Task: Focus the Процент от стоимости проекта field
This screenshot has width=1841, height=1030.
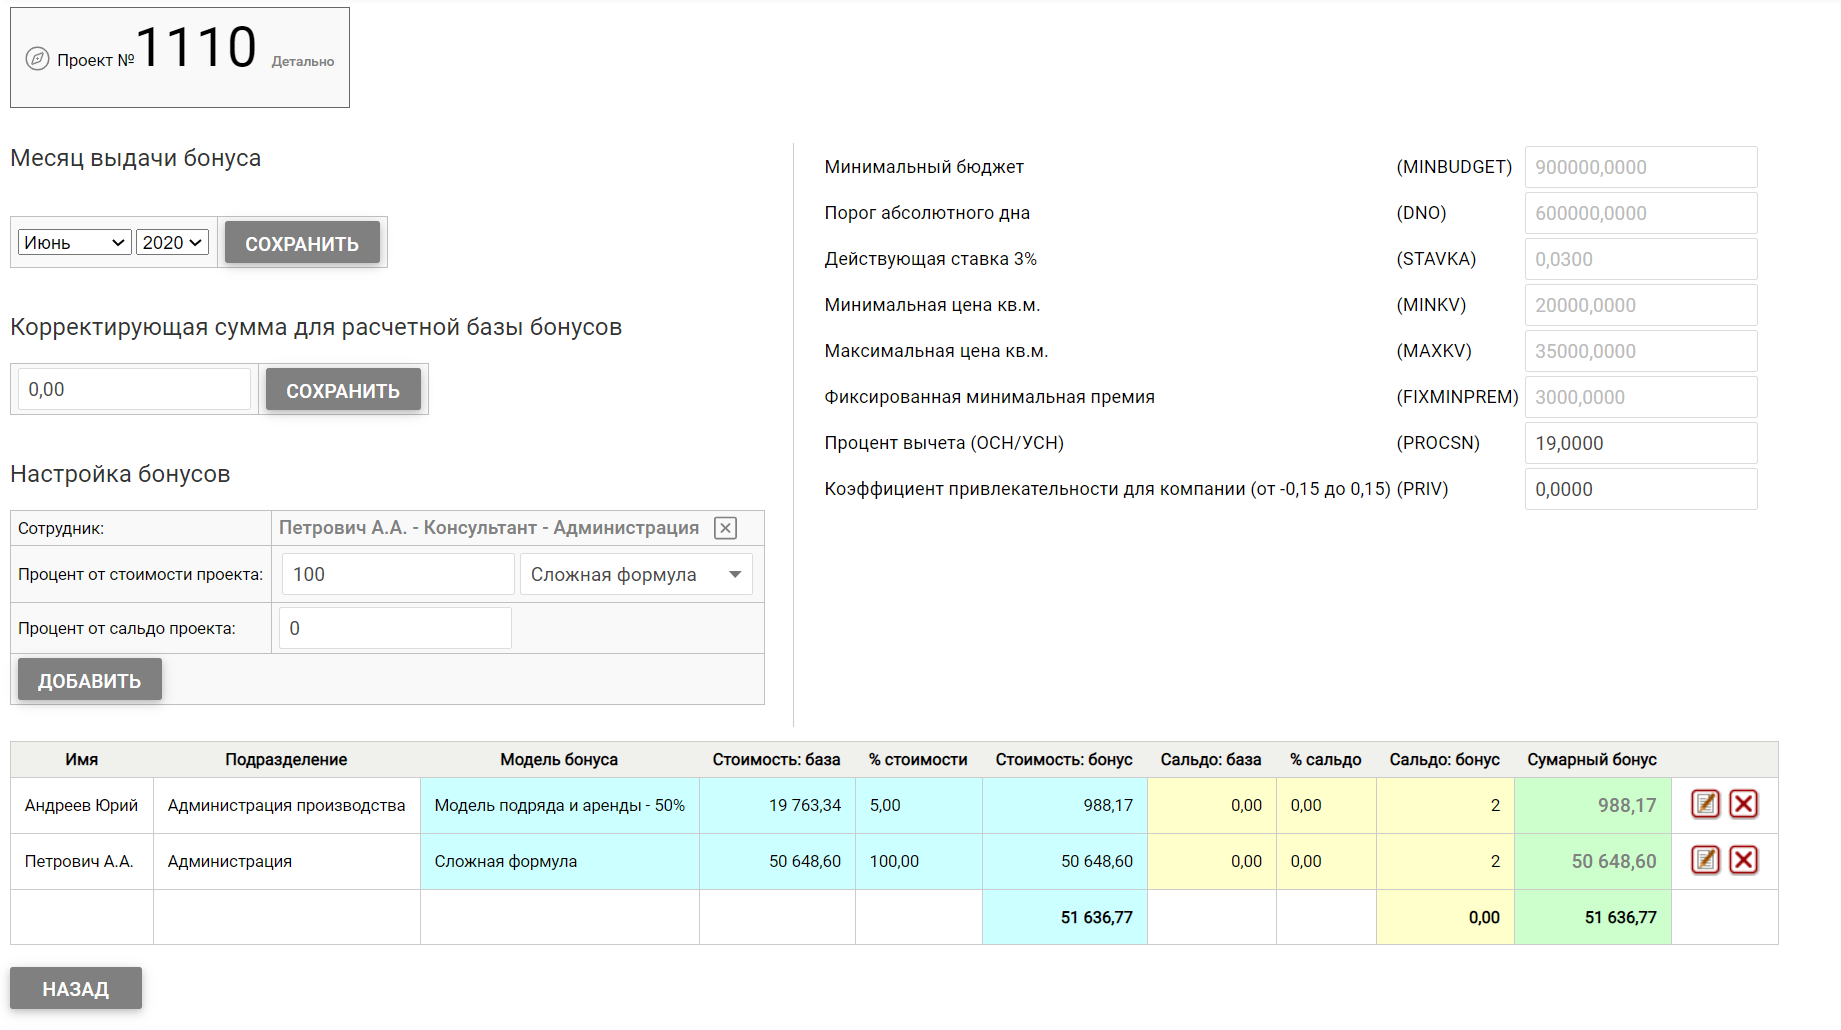Action: coord(397,575)
